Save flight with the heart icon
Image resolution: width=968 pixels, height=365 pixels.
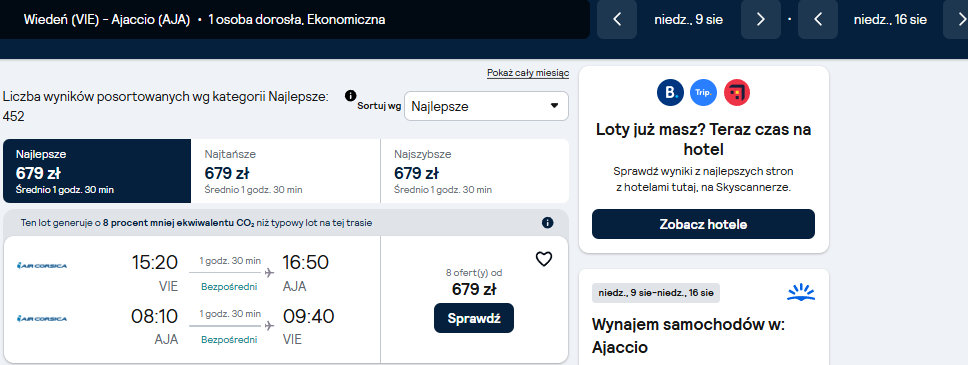click(x=543, y=259)
